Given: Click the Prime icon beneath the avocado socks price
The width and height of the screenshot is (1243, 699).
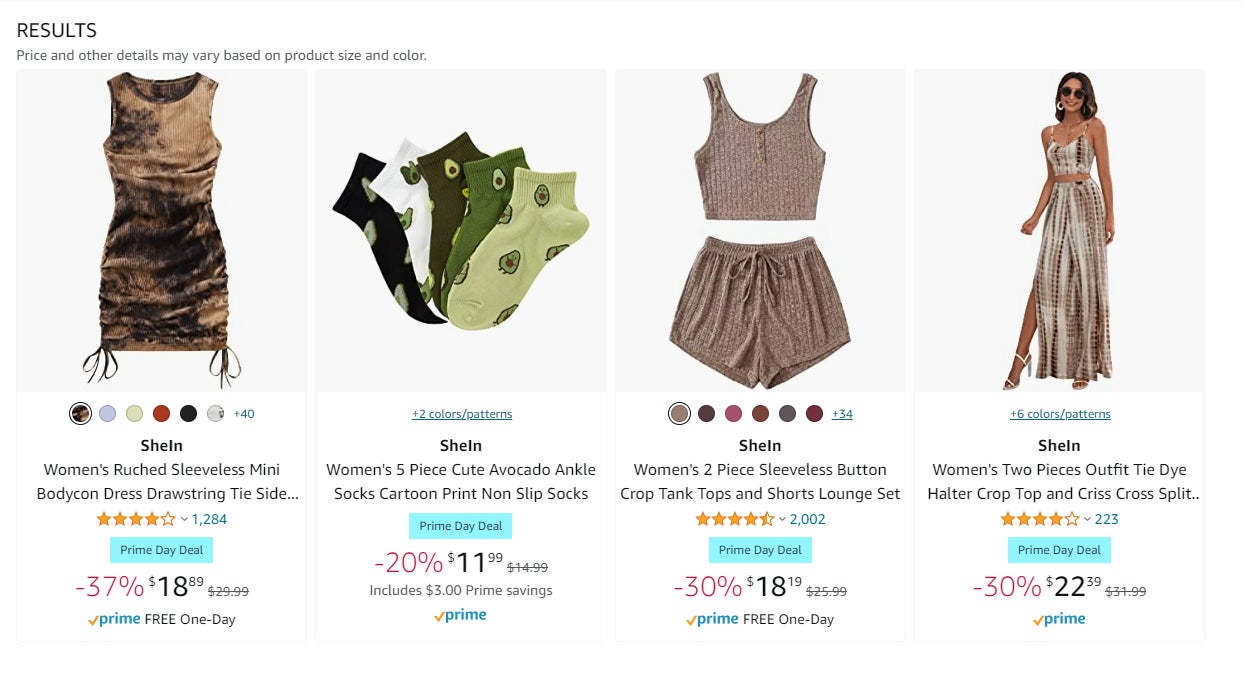Looking at the screenshot, I should point(460,615).
